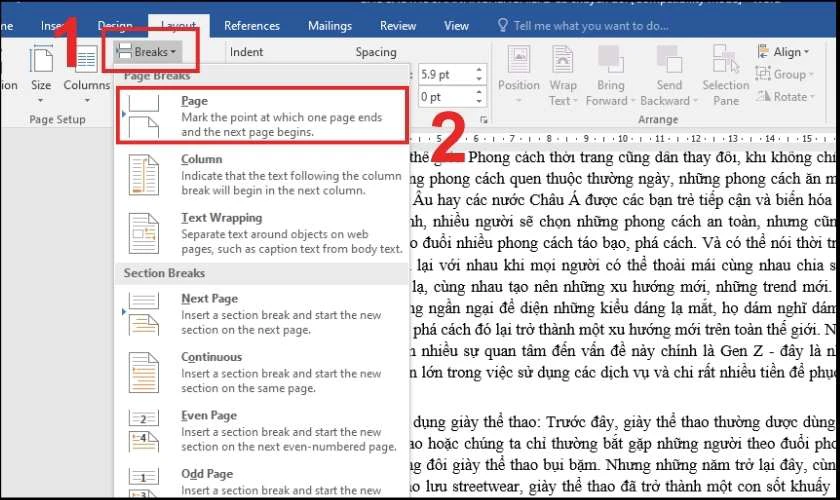This screenshot has width=840, height=500.
Task: Choose the Column break option
Action: (261, 175)
